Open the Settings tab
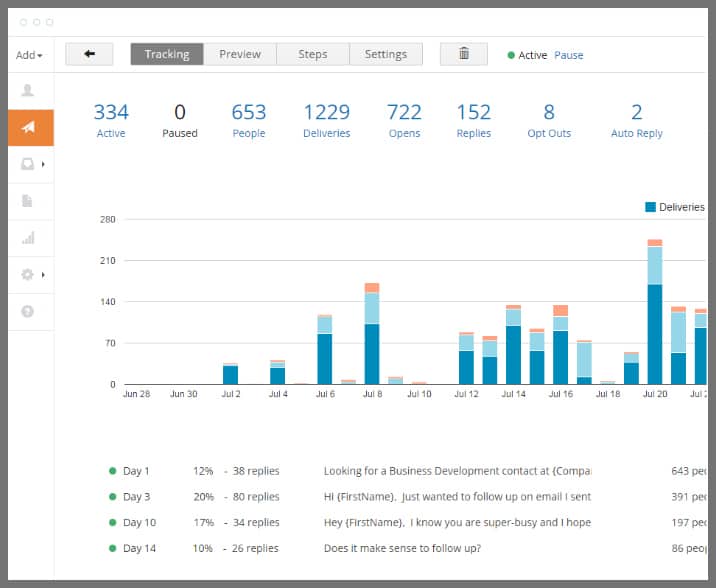This screenshot has height=588, width=716. click(x=385, y=54)
